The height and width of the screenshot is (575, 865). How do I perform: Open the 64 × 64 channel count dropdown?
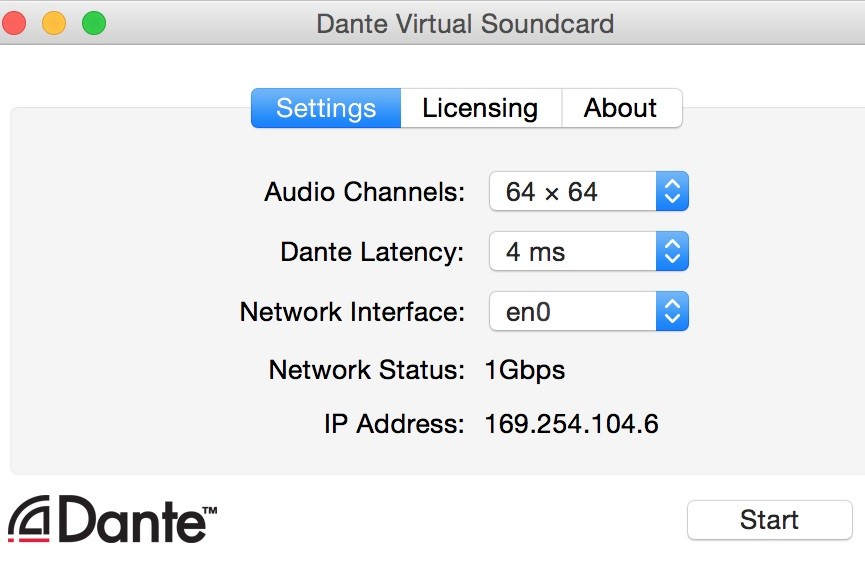click(589, 191)
